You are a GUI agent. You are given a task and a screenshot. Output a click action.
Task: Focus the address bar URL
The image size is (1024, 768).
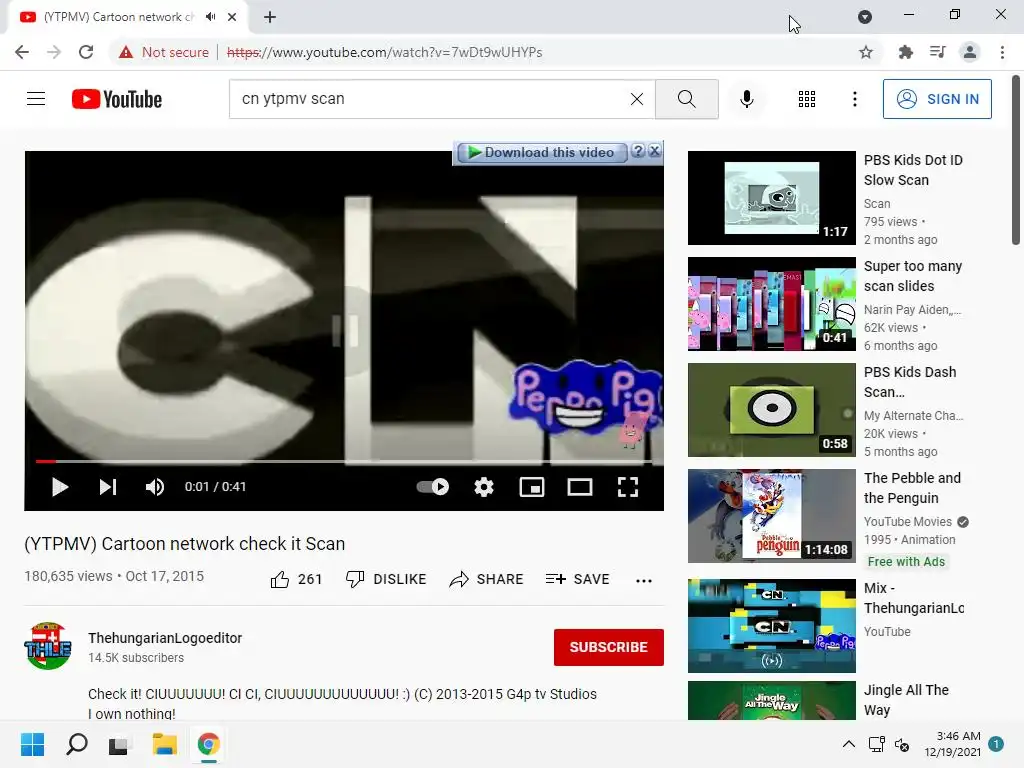(384, 52)
